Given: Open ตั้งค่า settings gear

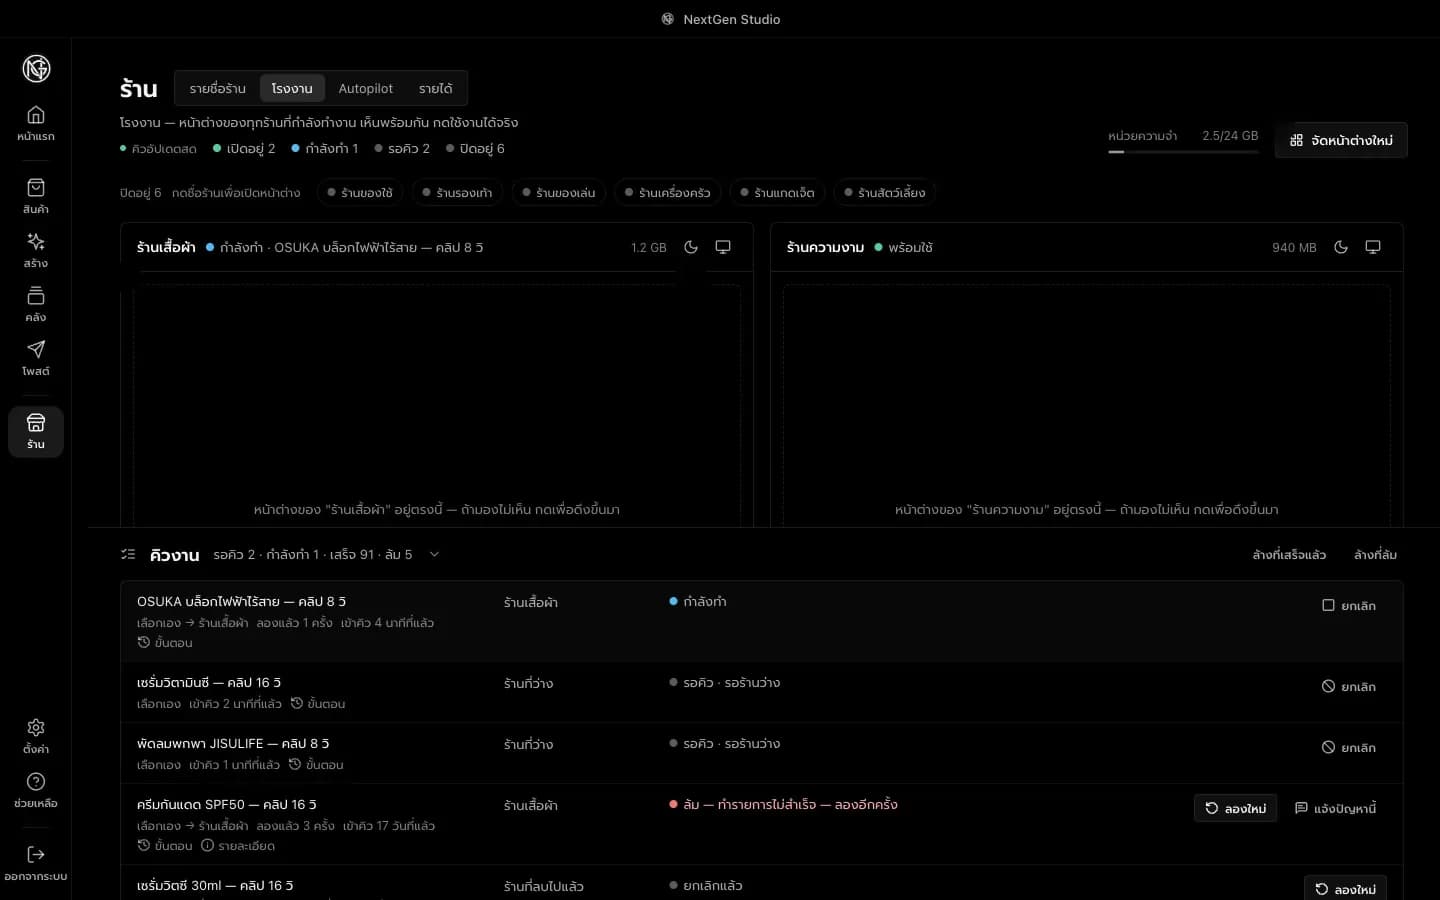Looking at the screenshot, I should pyautogui.click(x=36, y=736).
